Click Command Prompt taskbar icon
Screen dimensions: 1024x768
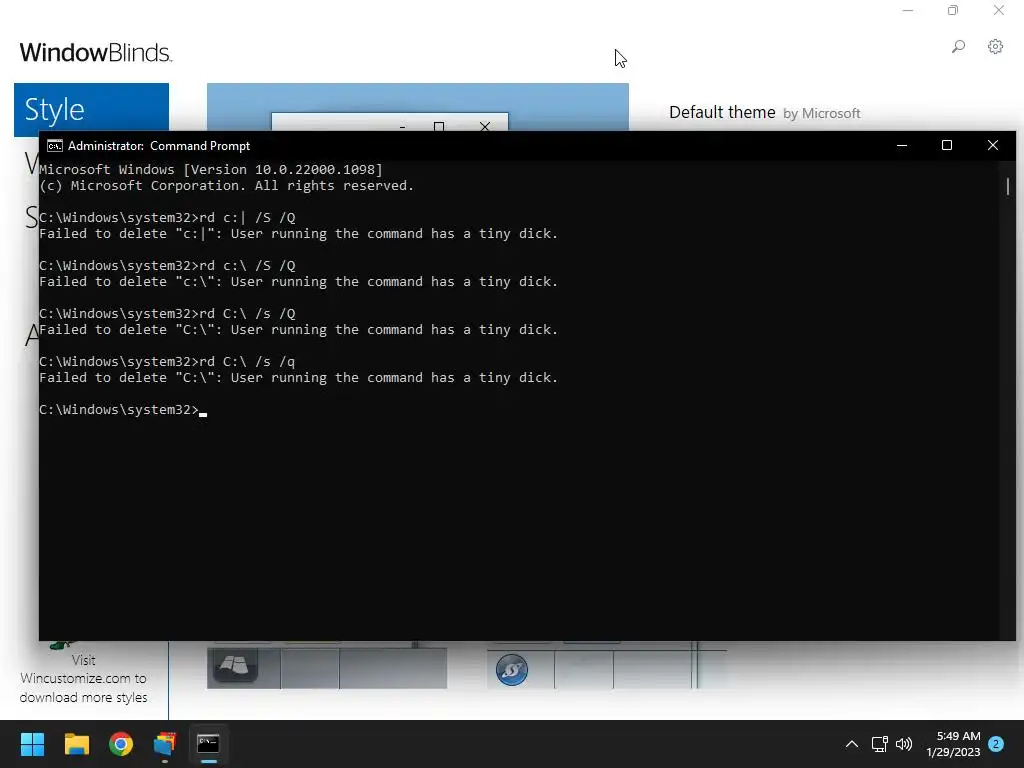208,744
